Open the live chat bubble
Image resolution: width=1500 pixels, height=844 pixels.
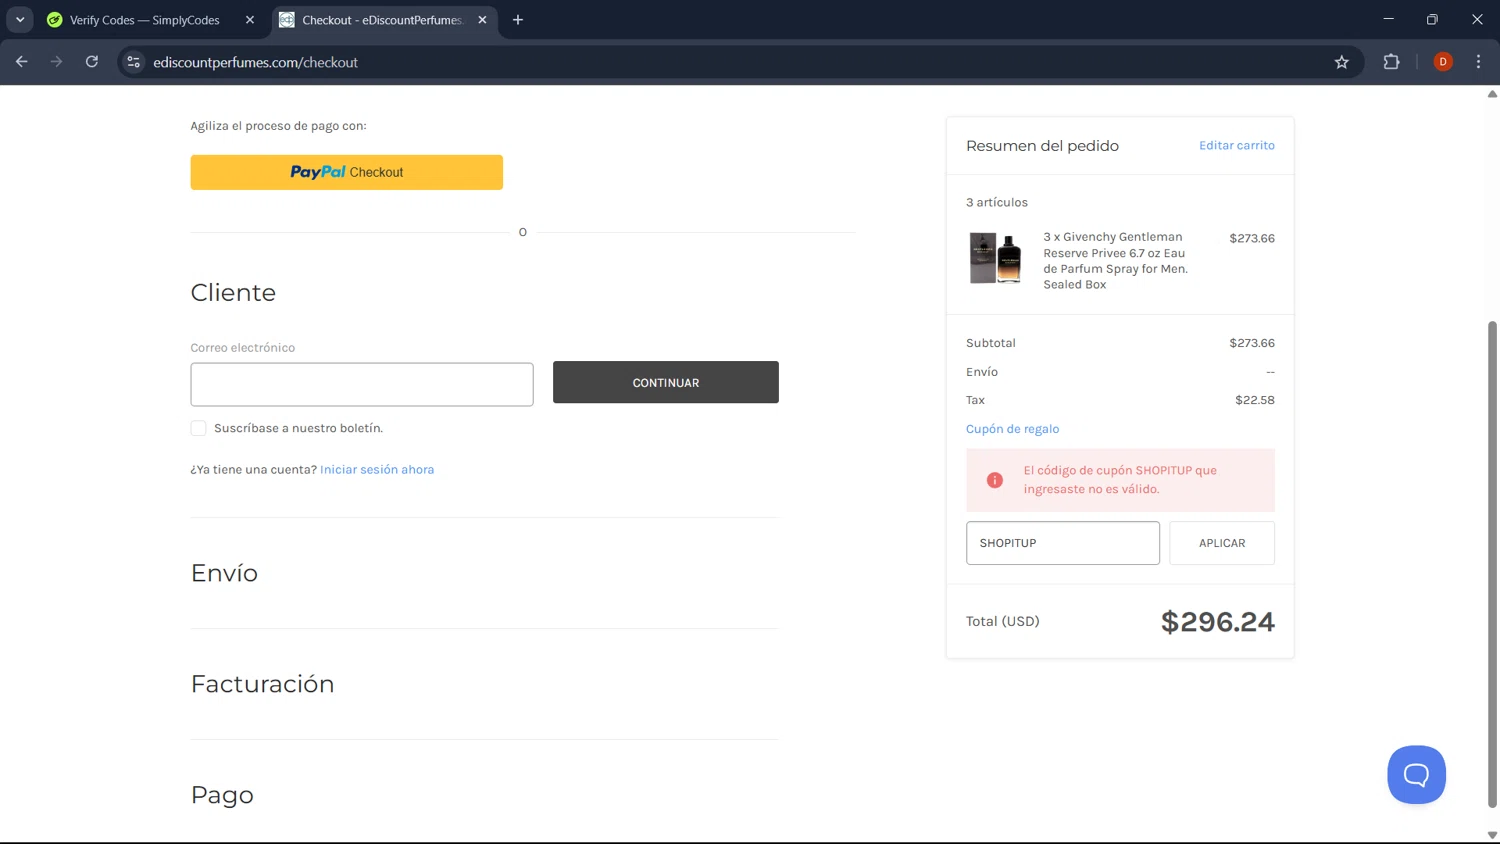[1417, 775]
